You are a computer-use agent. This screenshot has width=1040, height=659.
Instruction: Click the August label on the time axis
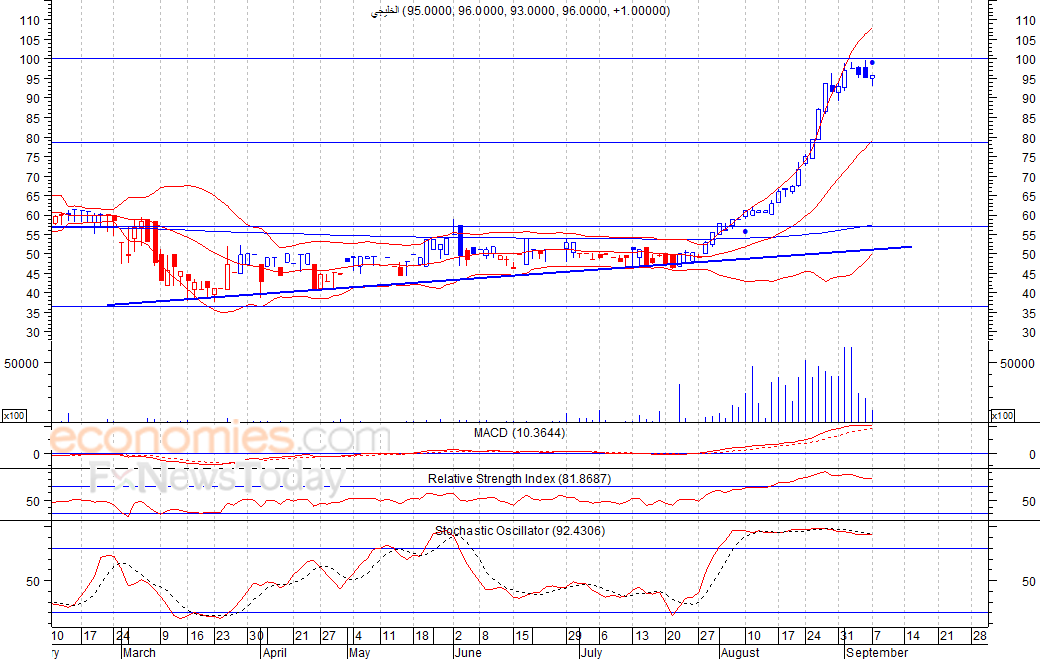click(x=740, y=652)
